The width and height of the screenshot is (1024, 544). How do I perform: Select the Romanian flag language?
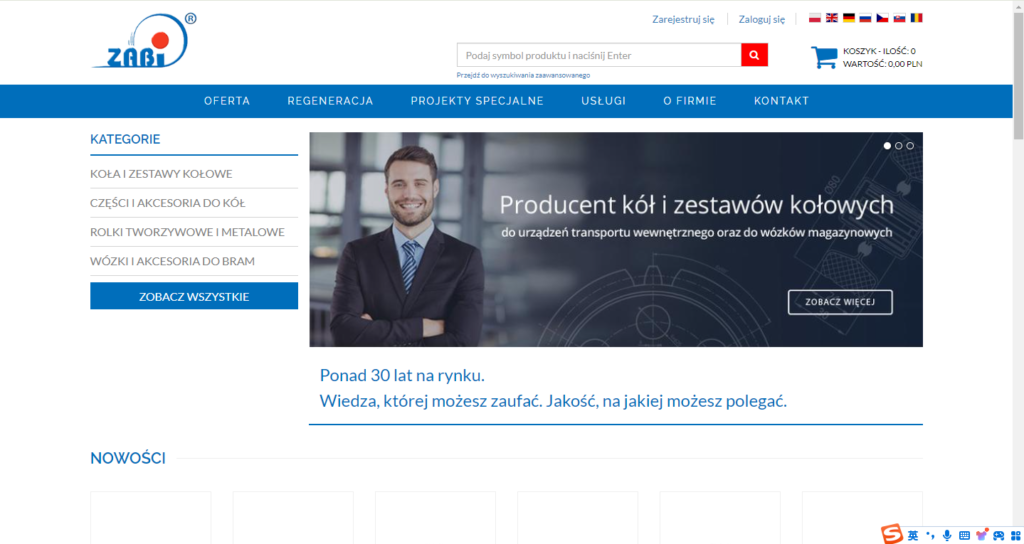916,18
